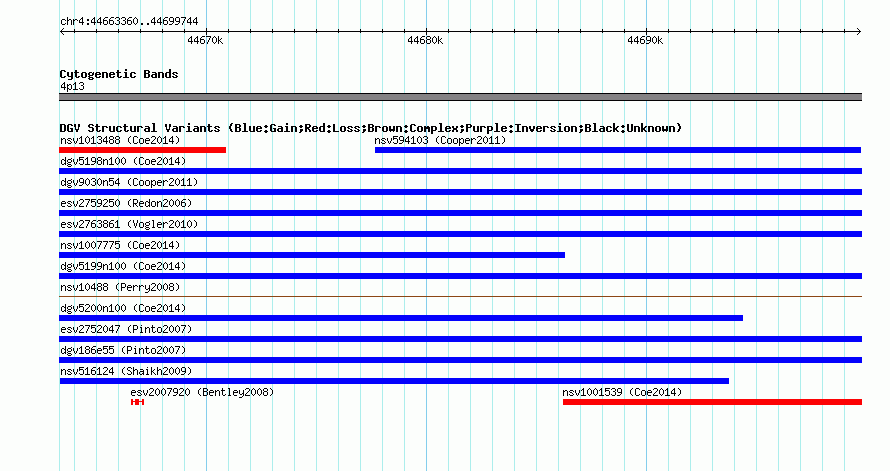890x471 pixels.
Task: Click the gray 4p13 cytogenetic band bar
Action: [460, 97]
